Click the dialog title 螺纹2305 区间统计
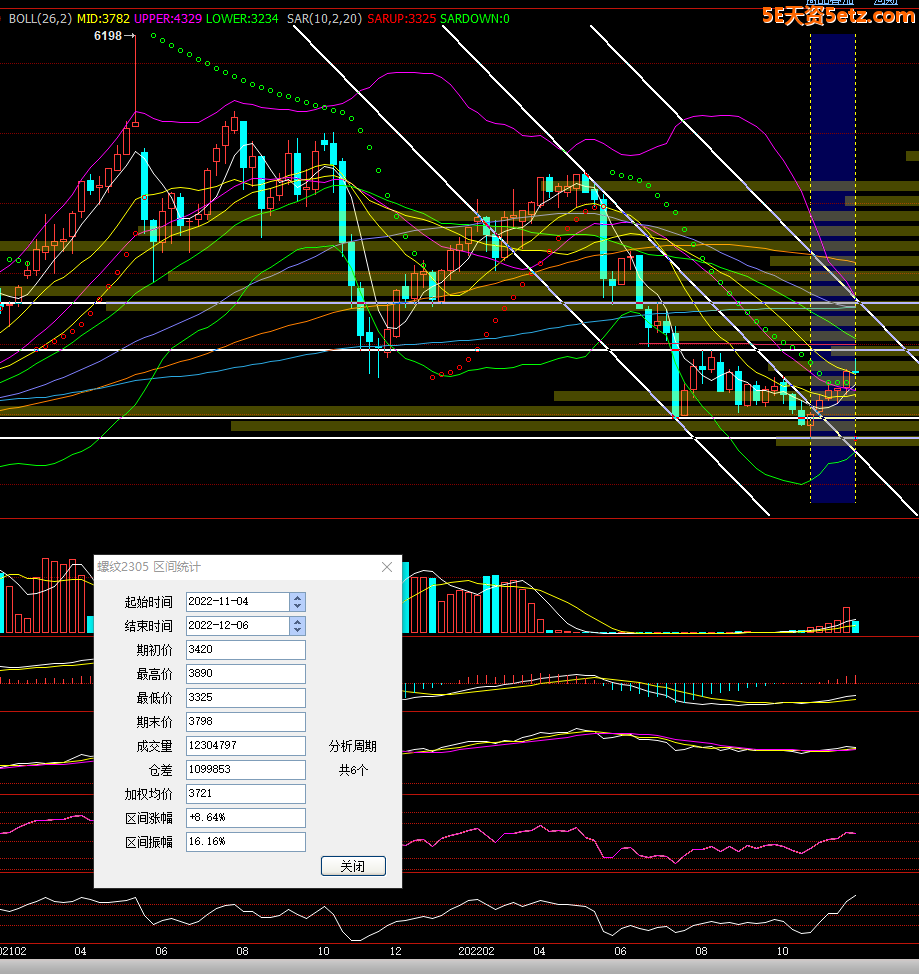 (149, 567)
